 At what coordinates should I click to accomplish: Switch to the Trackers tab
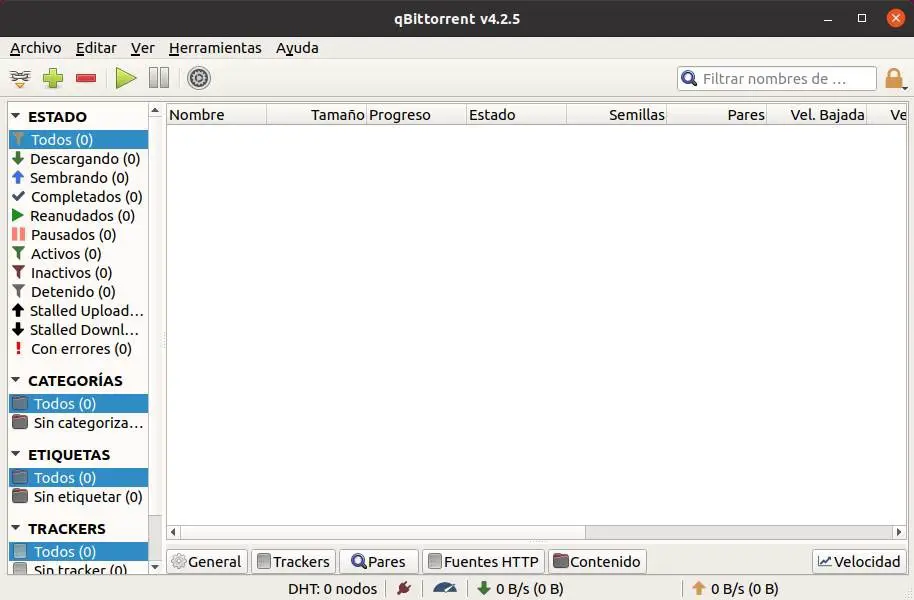tap(294, 562)
